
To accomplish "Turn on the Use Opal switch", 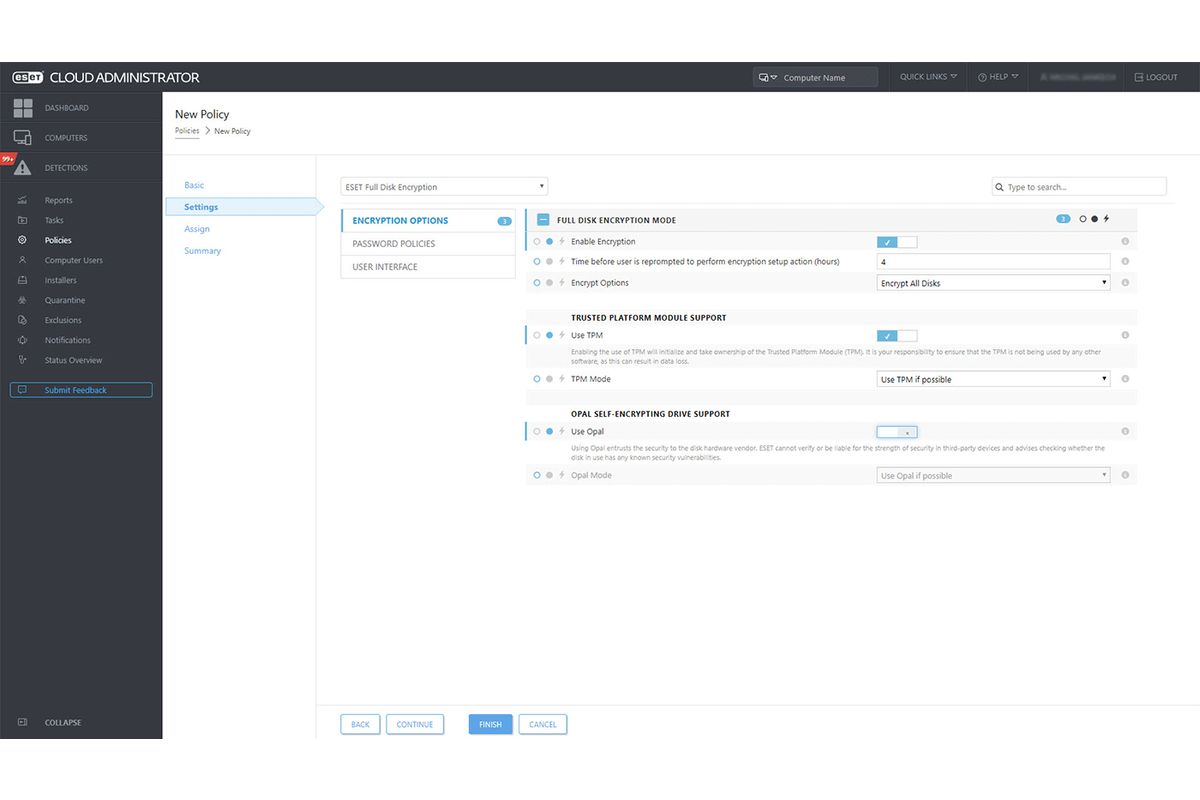I will pos(897,431).
